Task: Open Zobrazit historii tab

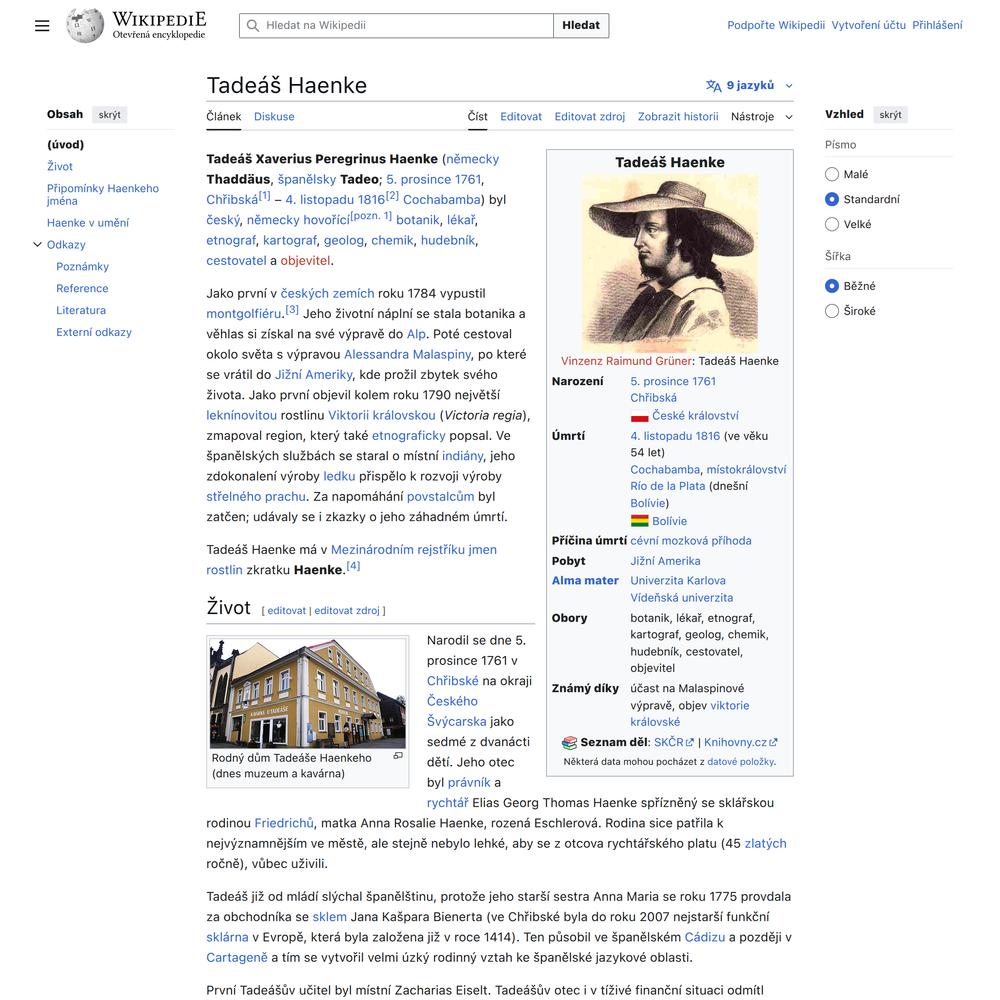Action: [x=678, y=117]
